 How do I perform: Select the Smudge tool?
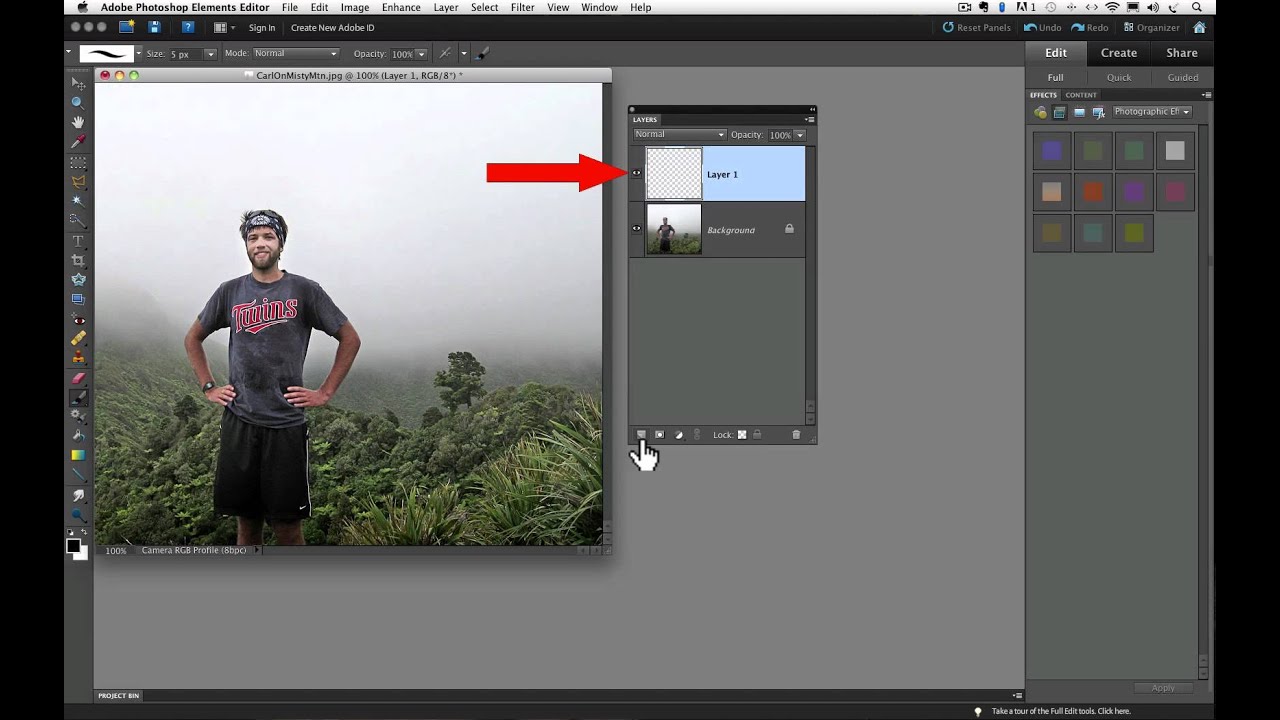pos(78,495)
